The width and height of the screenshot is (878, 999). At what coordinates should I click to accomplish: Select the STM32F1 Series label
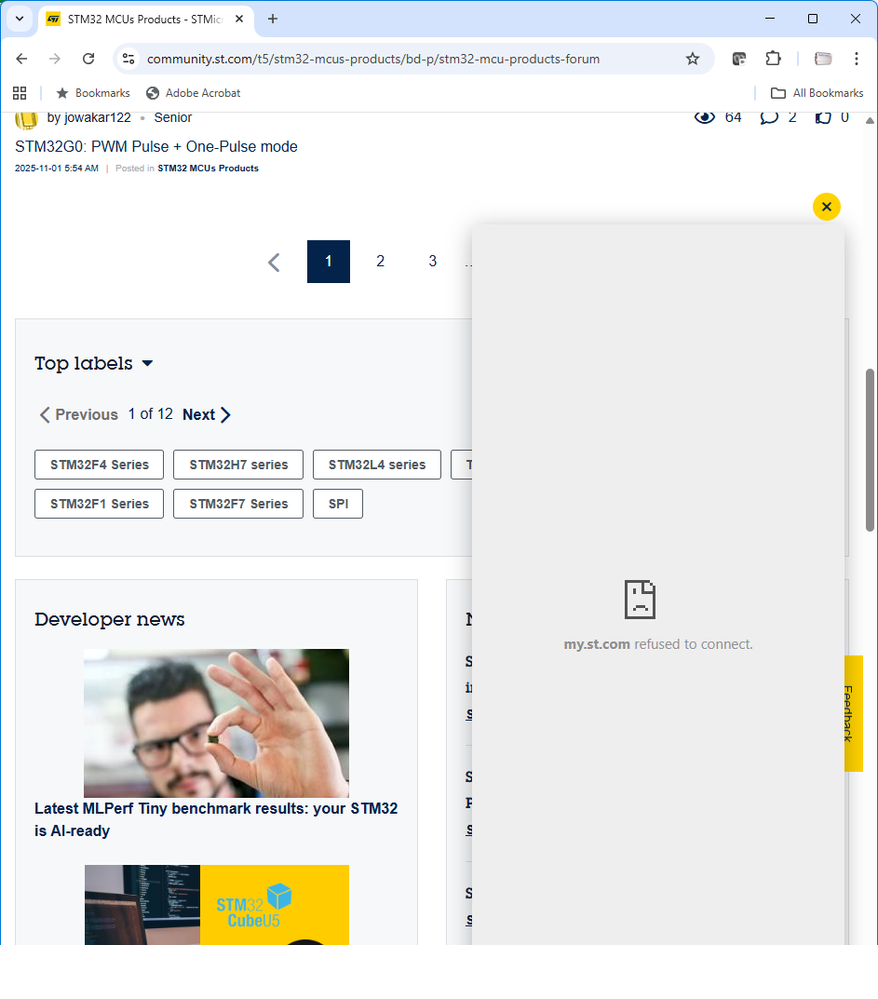[99, 504]
